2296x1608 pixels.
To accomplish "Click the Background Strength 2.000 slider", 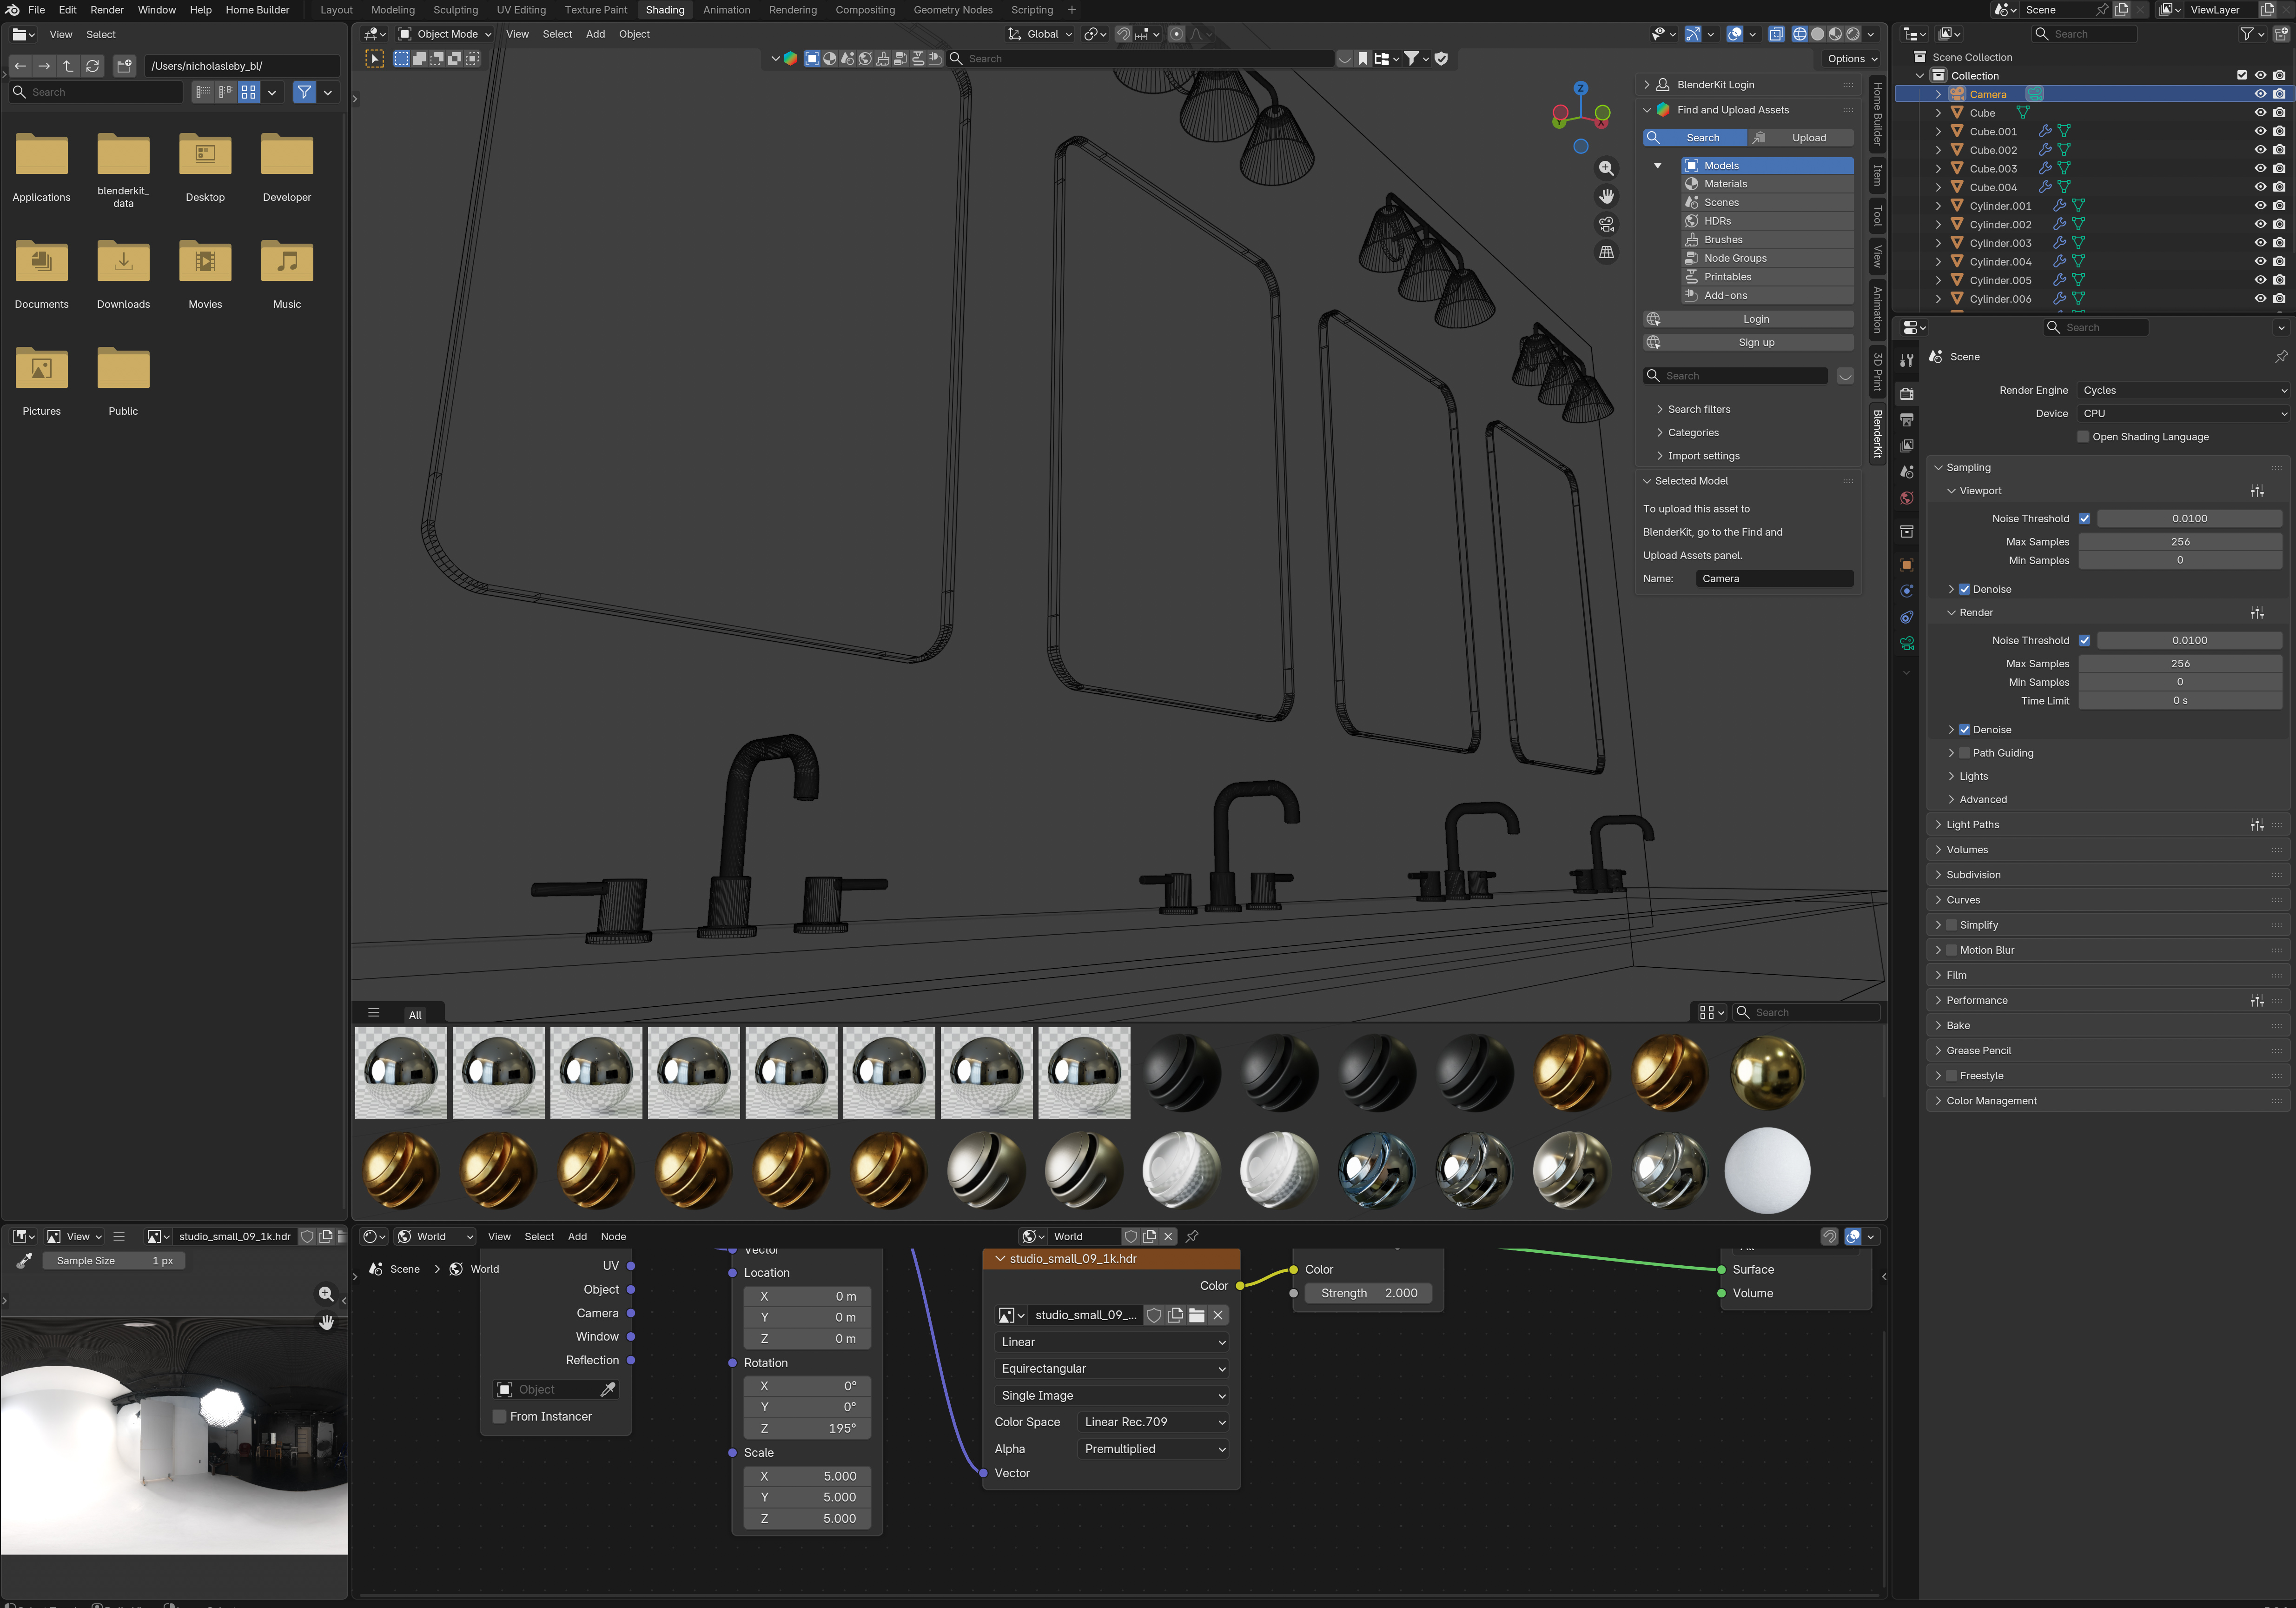I will pyautogui.click(x=1368, y=1294).
